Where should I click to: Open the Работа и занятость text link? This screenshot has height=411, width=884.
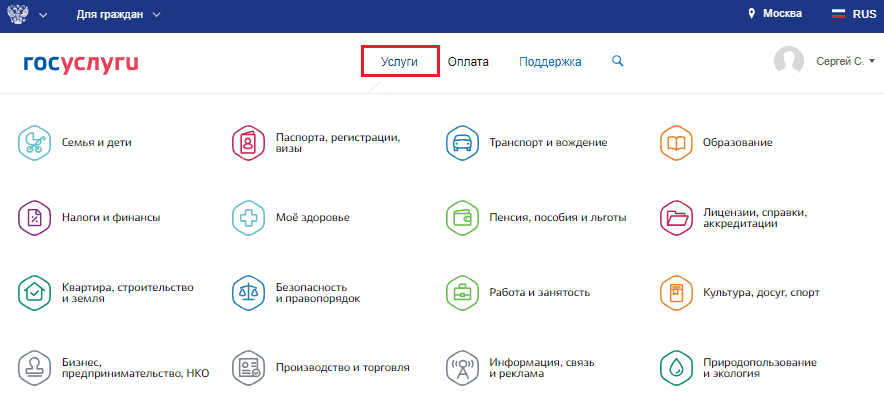[540, 293]
